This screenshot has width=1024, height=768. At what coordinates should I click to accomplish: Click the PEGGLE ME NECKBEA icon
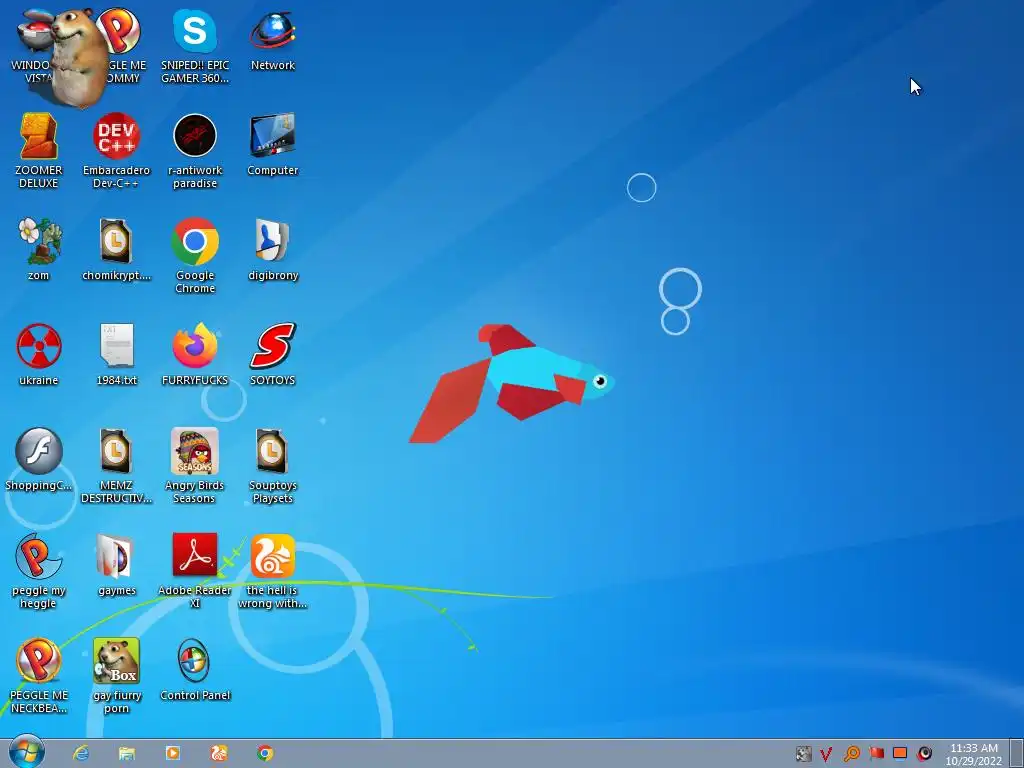39,676
